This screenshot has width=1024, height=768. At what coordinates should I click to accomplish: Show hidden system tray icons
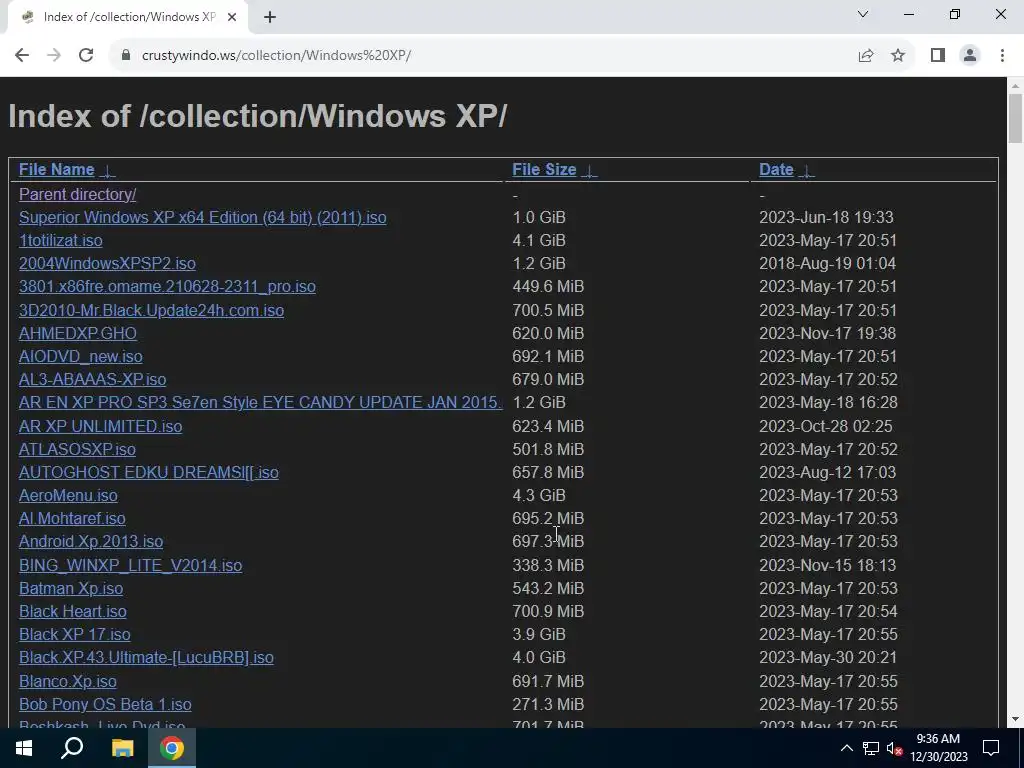(x=846, y=748)
